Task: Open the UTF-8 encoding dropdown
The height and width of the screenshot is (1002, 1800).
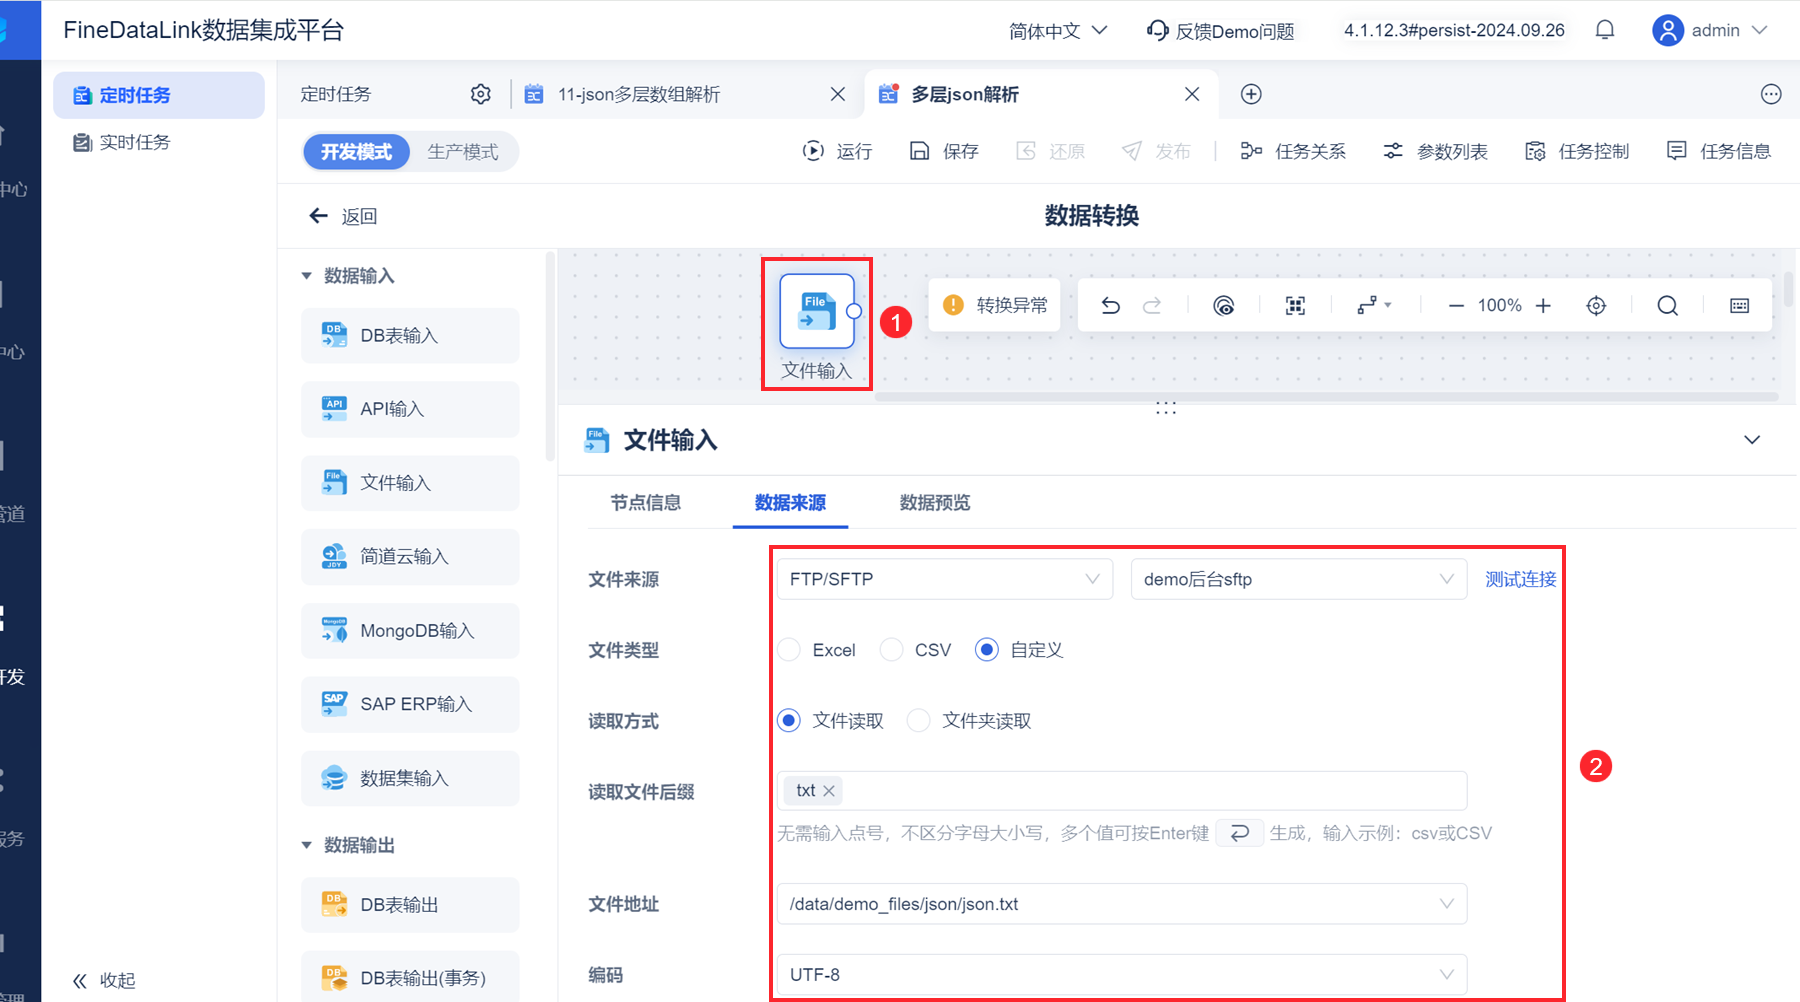Action: [1122, 975]
